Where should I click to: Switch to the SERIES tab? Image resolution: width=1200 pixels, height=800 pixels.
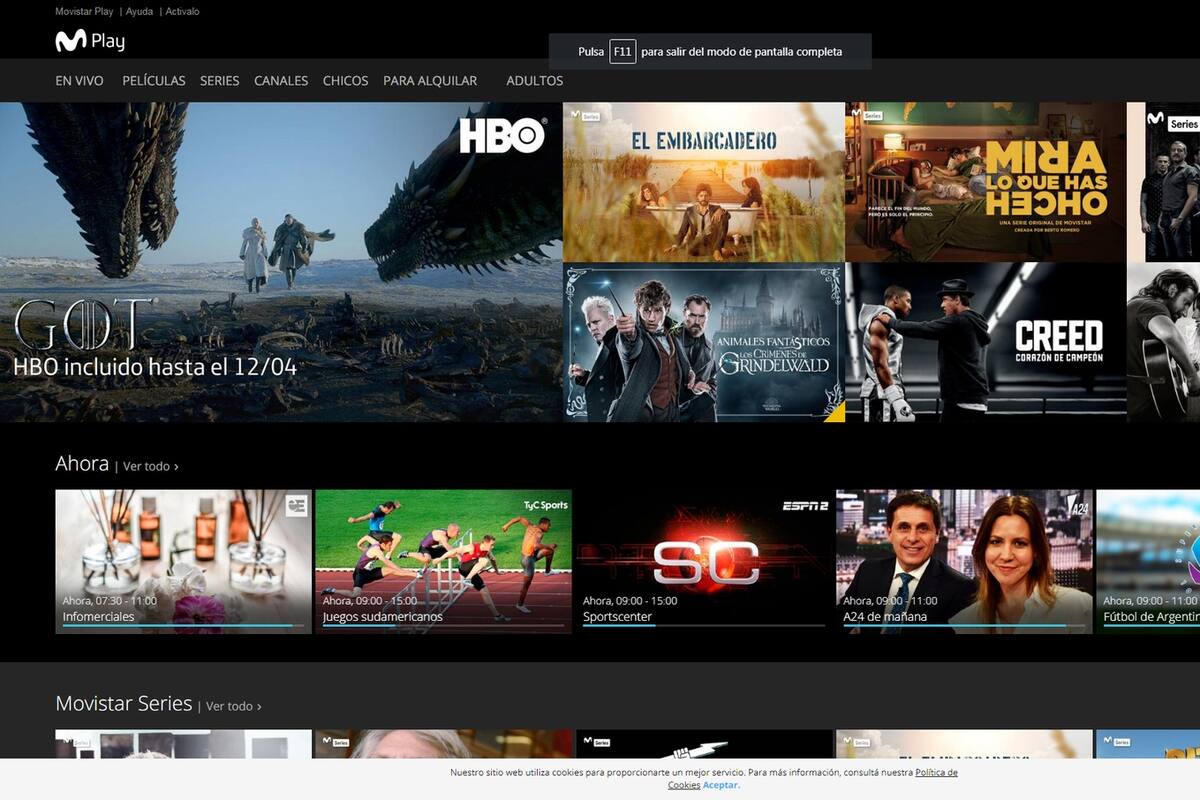219,80
